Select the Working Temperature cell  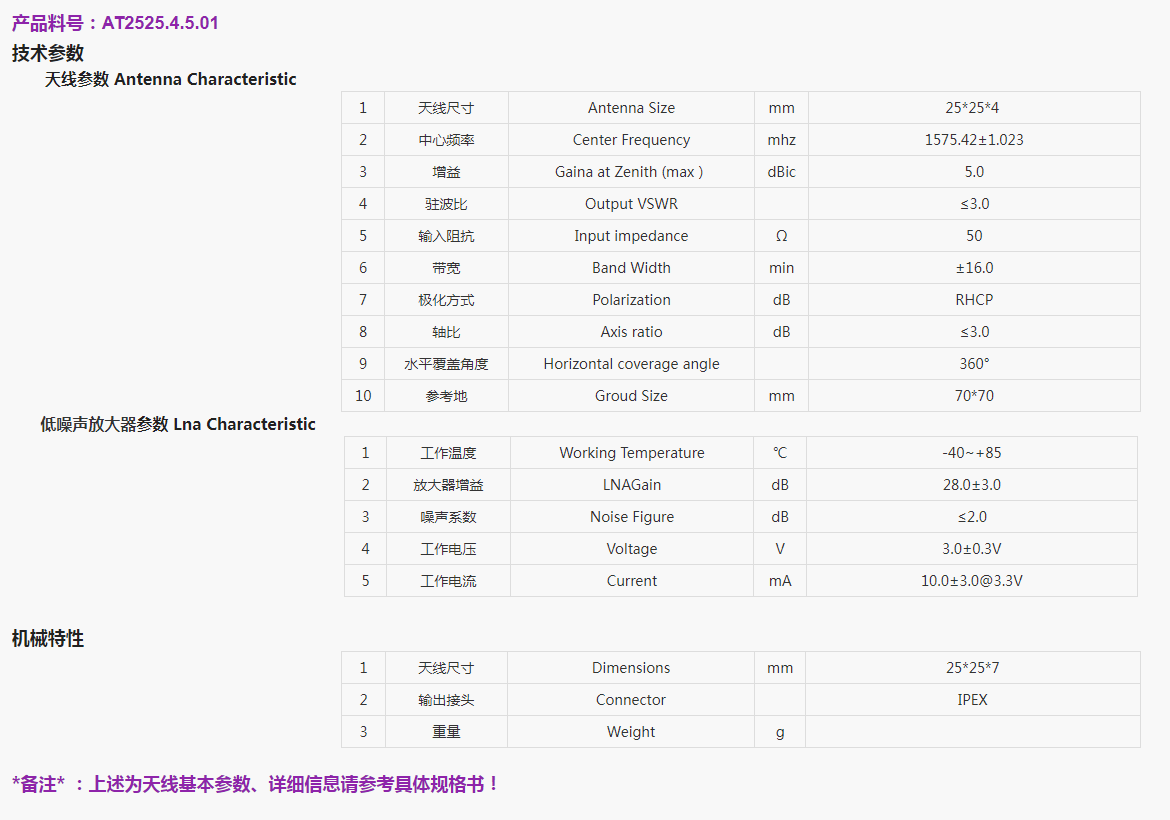631,453
